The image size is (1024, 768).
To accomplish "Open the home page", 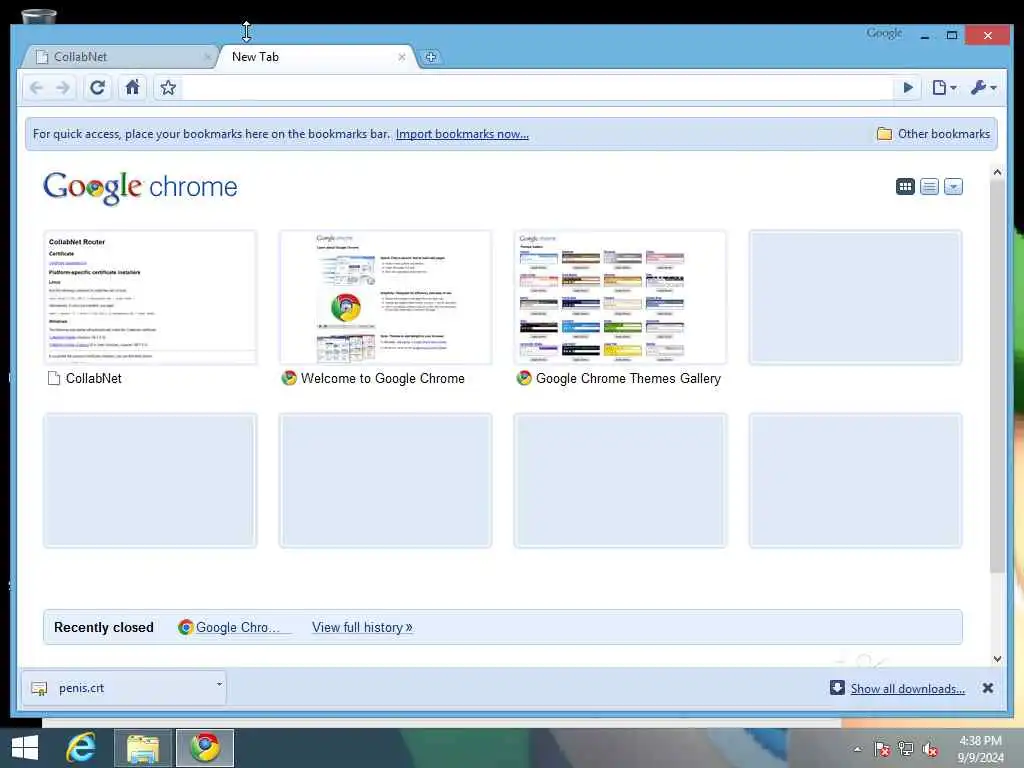I will [x=132, y=88].
